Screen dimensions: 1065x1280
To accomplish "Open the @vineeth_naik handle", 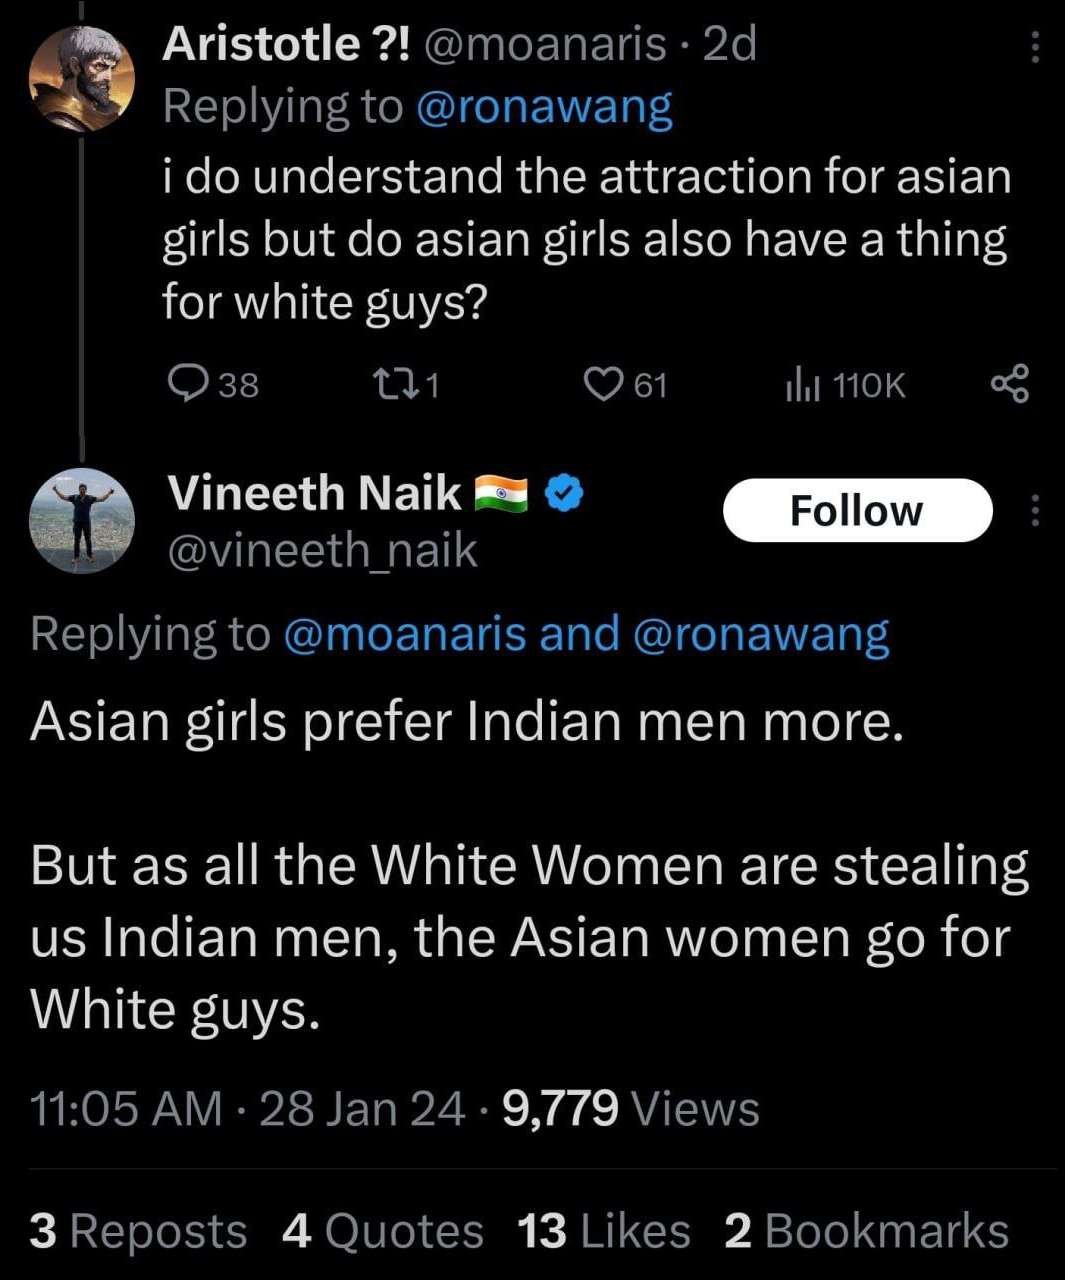I will point(322,551).
